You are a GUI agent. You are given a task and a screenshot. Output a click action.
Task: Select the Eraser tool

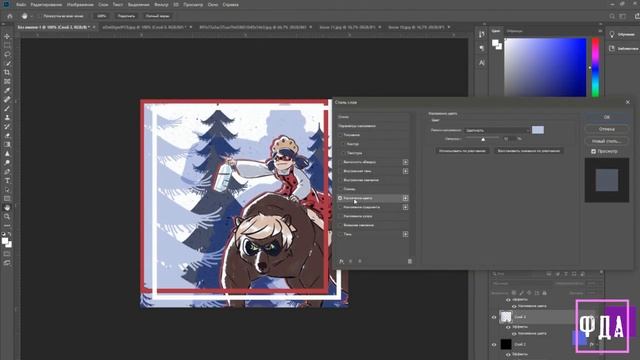tap(7, 135)
